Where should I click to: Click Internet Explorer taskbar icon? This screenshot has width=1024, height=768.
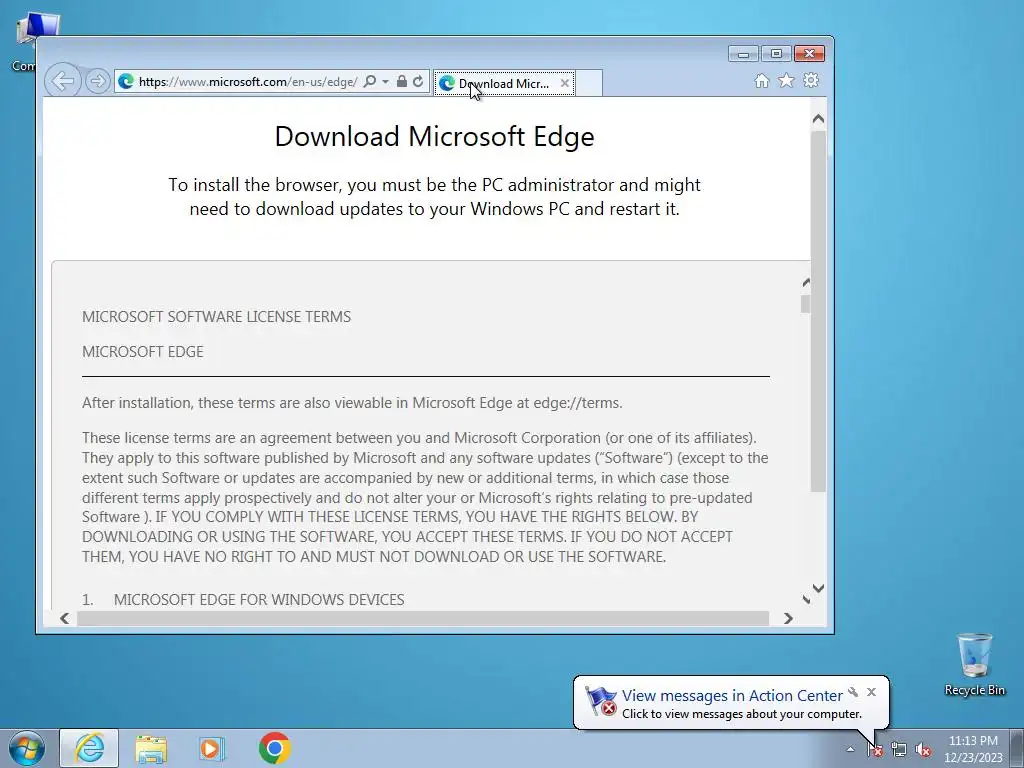(x=89, y=748)
